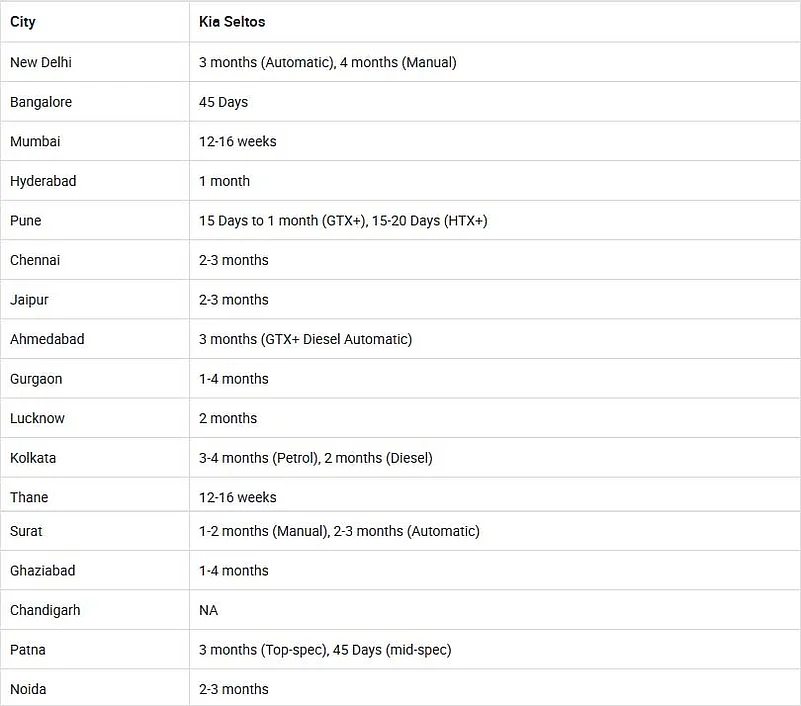Select the Thane city cell
801x706 pixels.
click(29, 497)
